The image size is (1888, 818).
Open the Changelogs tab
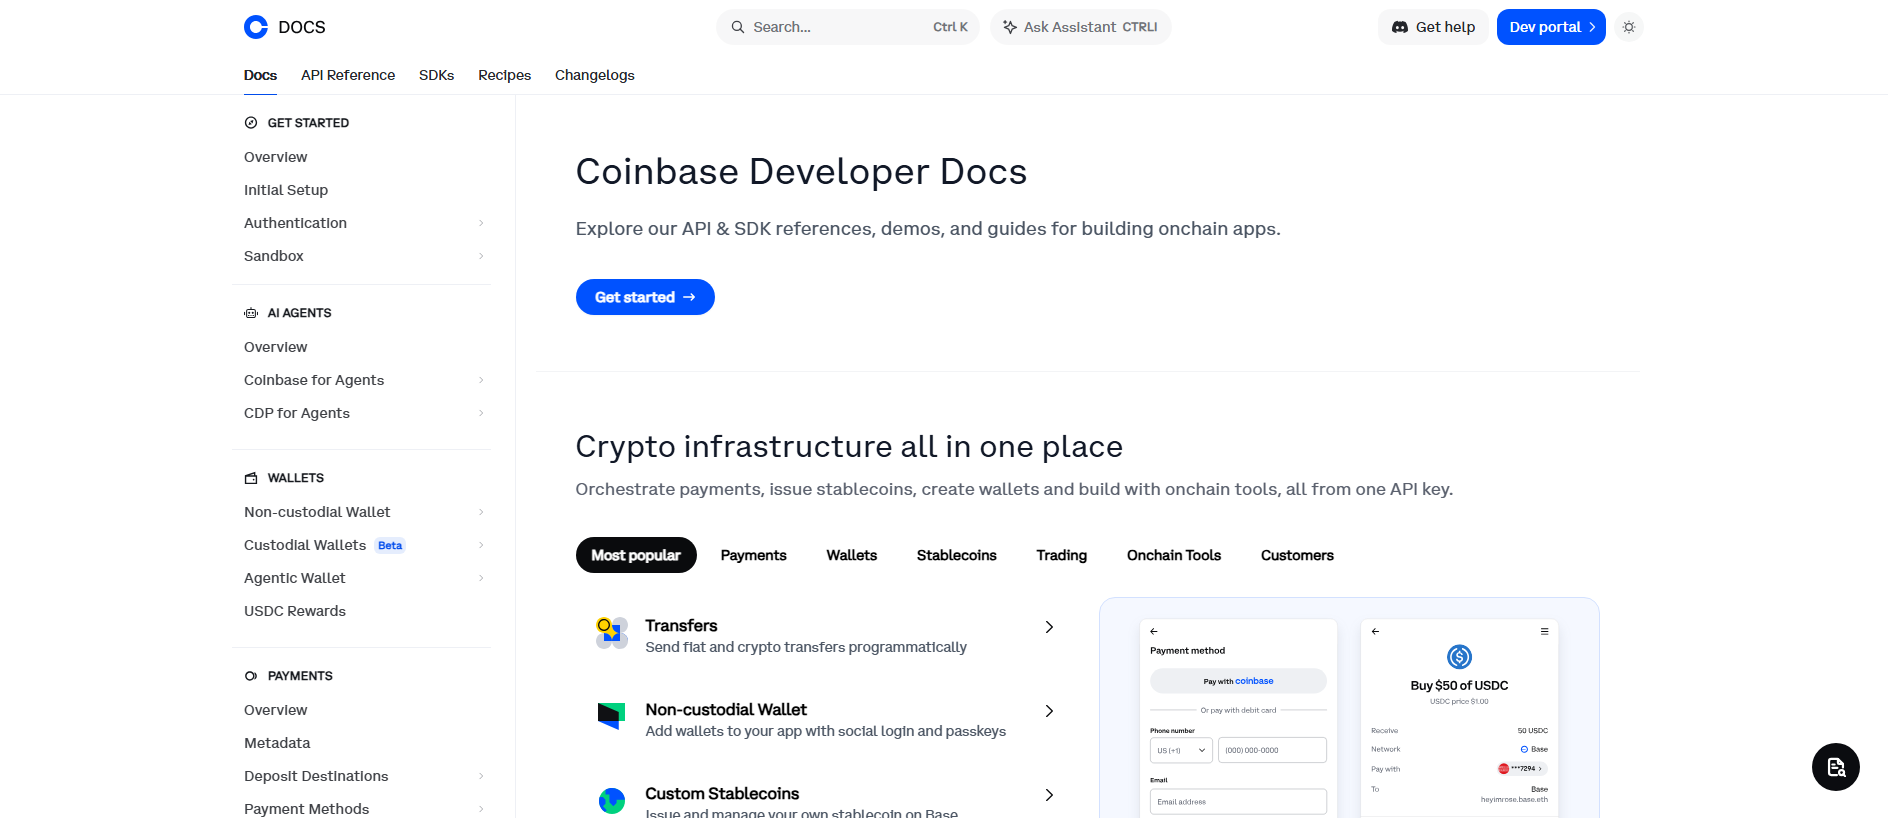(x=595, y=75)
